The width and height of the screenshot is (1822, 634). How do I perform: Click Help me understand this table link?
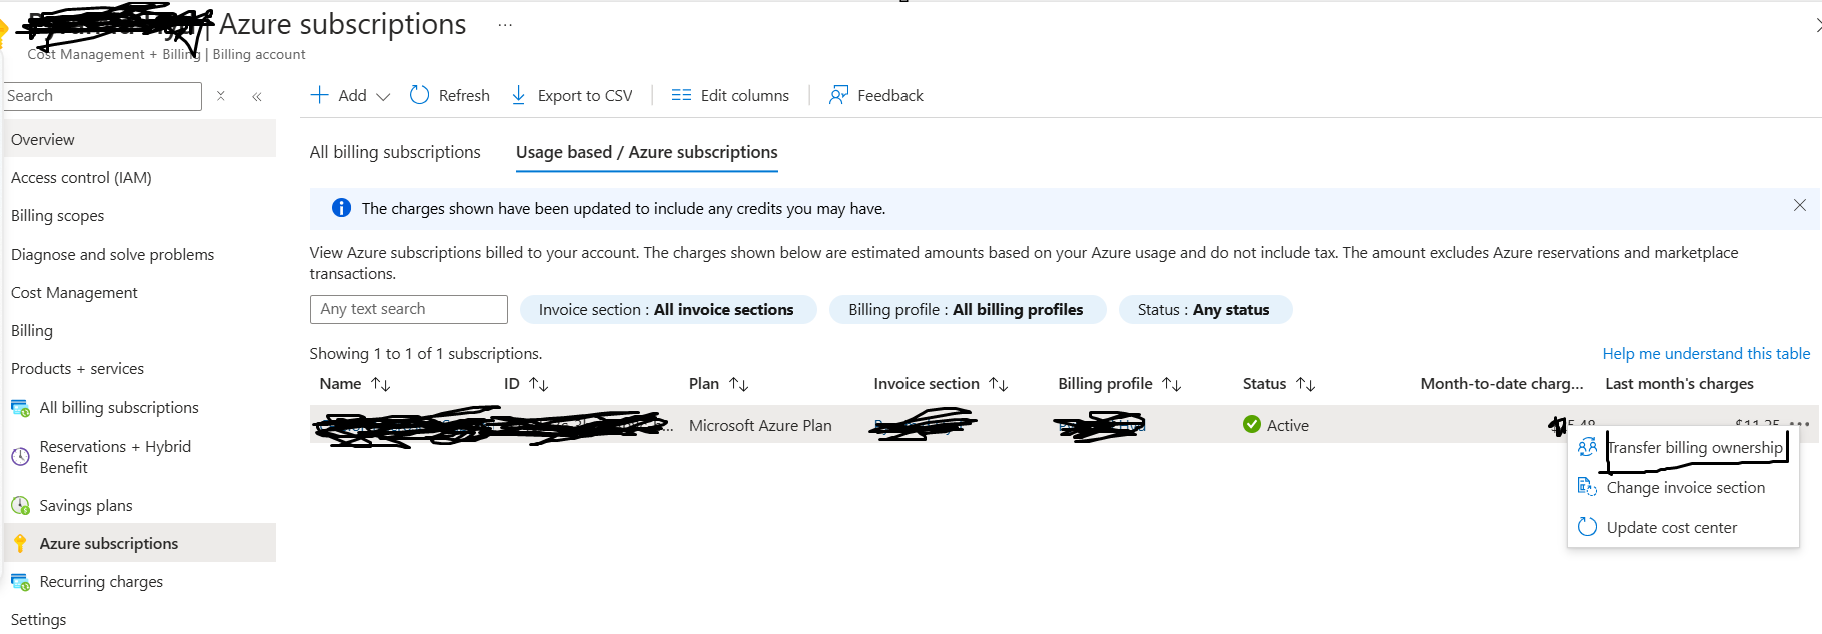1706,353
